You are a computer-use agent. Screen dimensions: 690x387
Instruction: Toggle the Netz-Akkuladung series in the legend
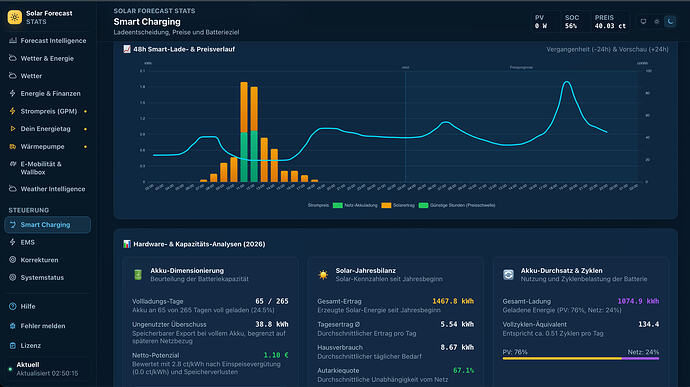pos(355,205)
